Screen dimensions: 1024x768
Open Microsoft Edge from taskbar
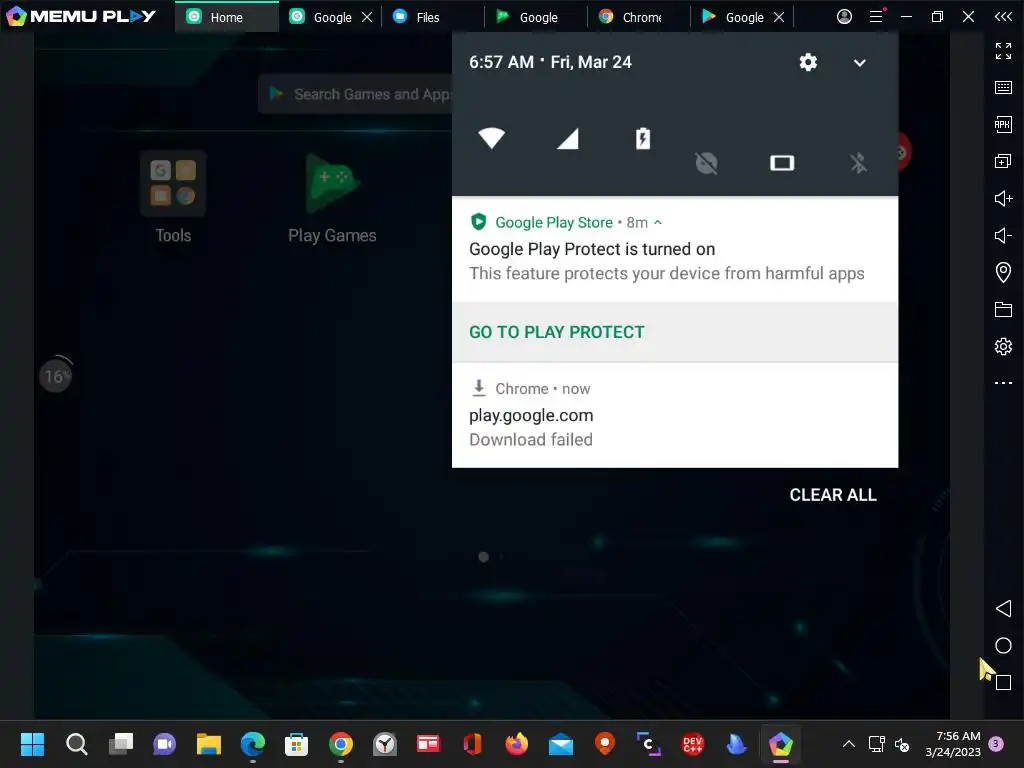(253, 744)
